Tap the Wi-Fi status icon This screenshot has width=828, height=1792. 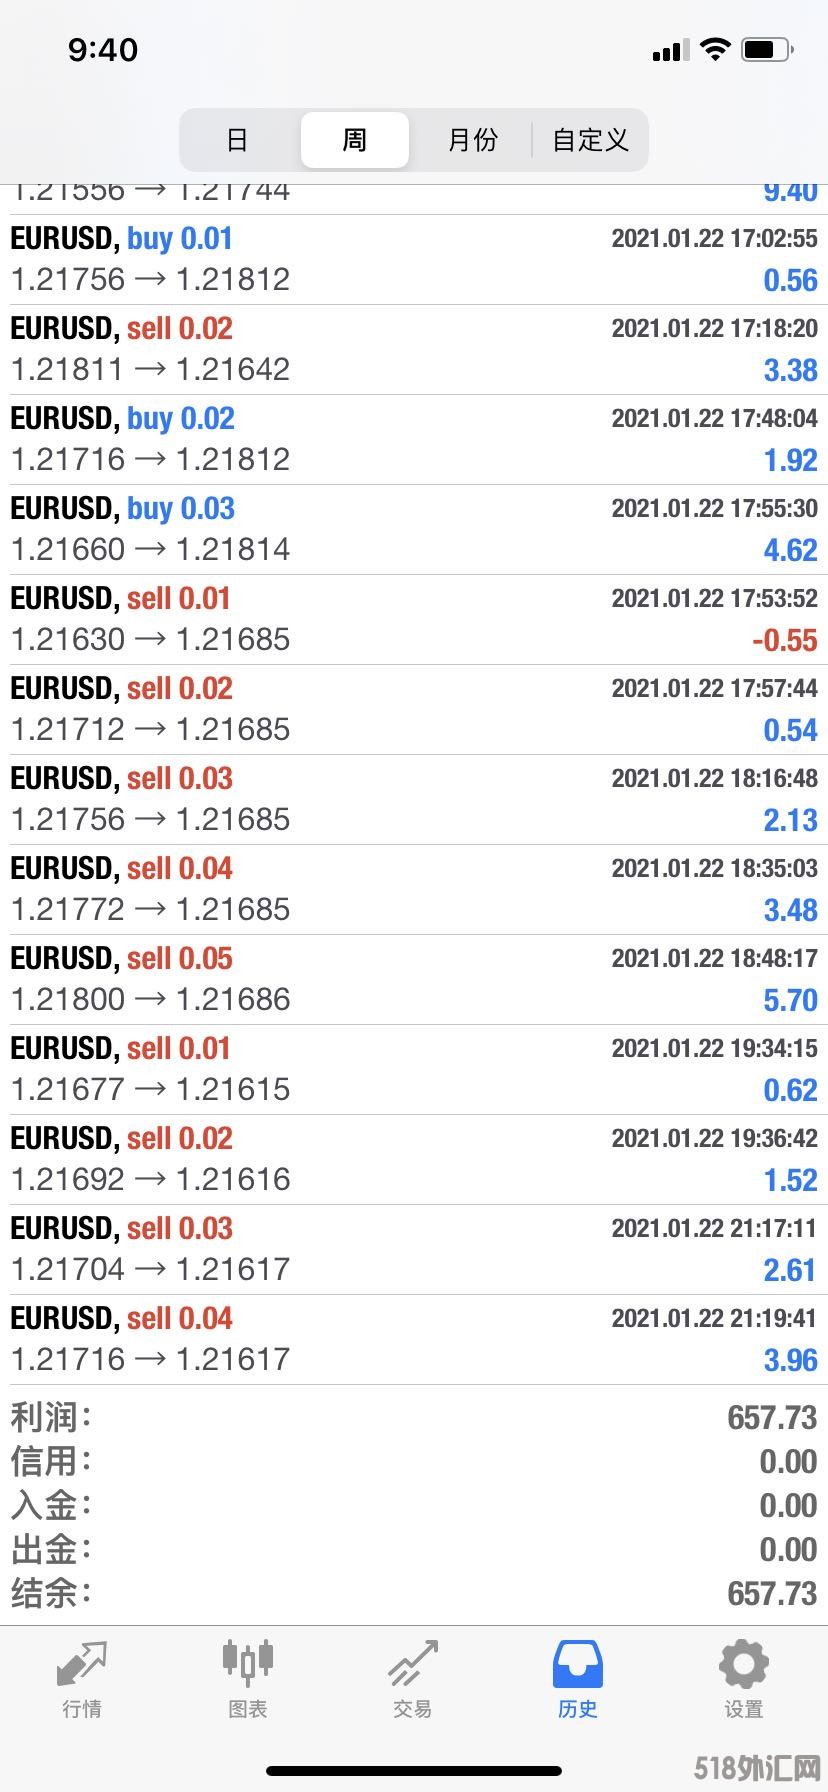tap(715, 49)
